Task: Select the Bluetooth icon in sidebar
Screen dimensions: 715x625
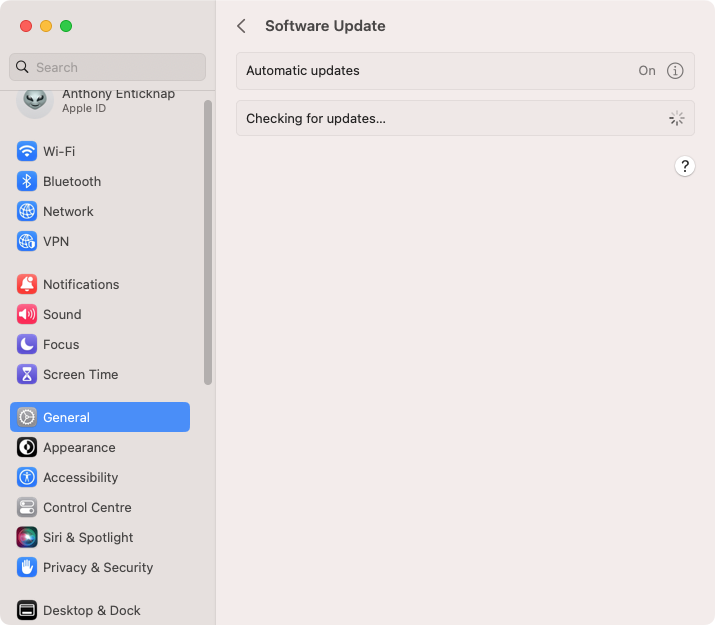Action: 27,181
